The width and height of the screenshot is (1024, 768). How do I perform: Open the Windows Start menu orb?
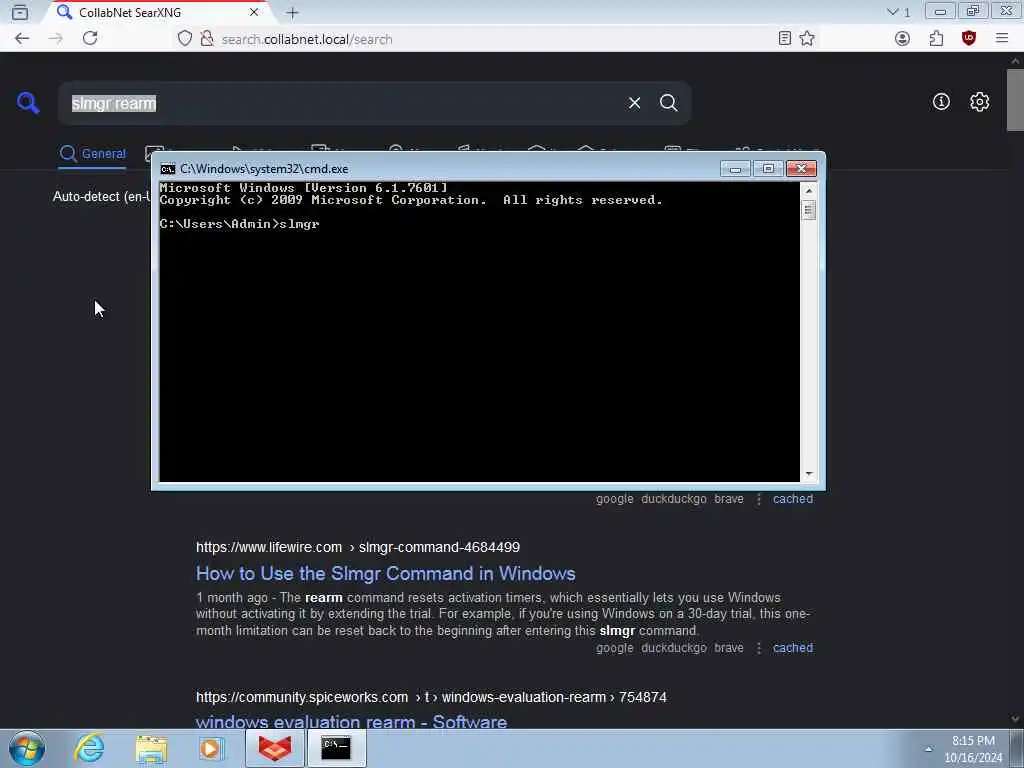(26, 748)
